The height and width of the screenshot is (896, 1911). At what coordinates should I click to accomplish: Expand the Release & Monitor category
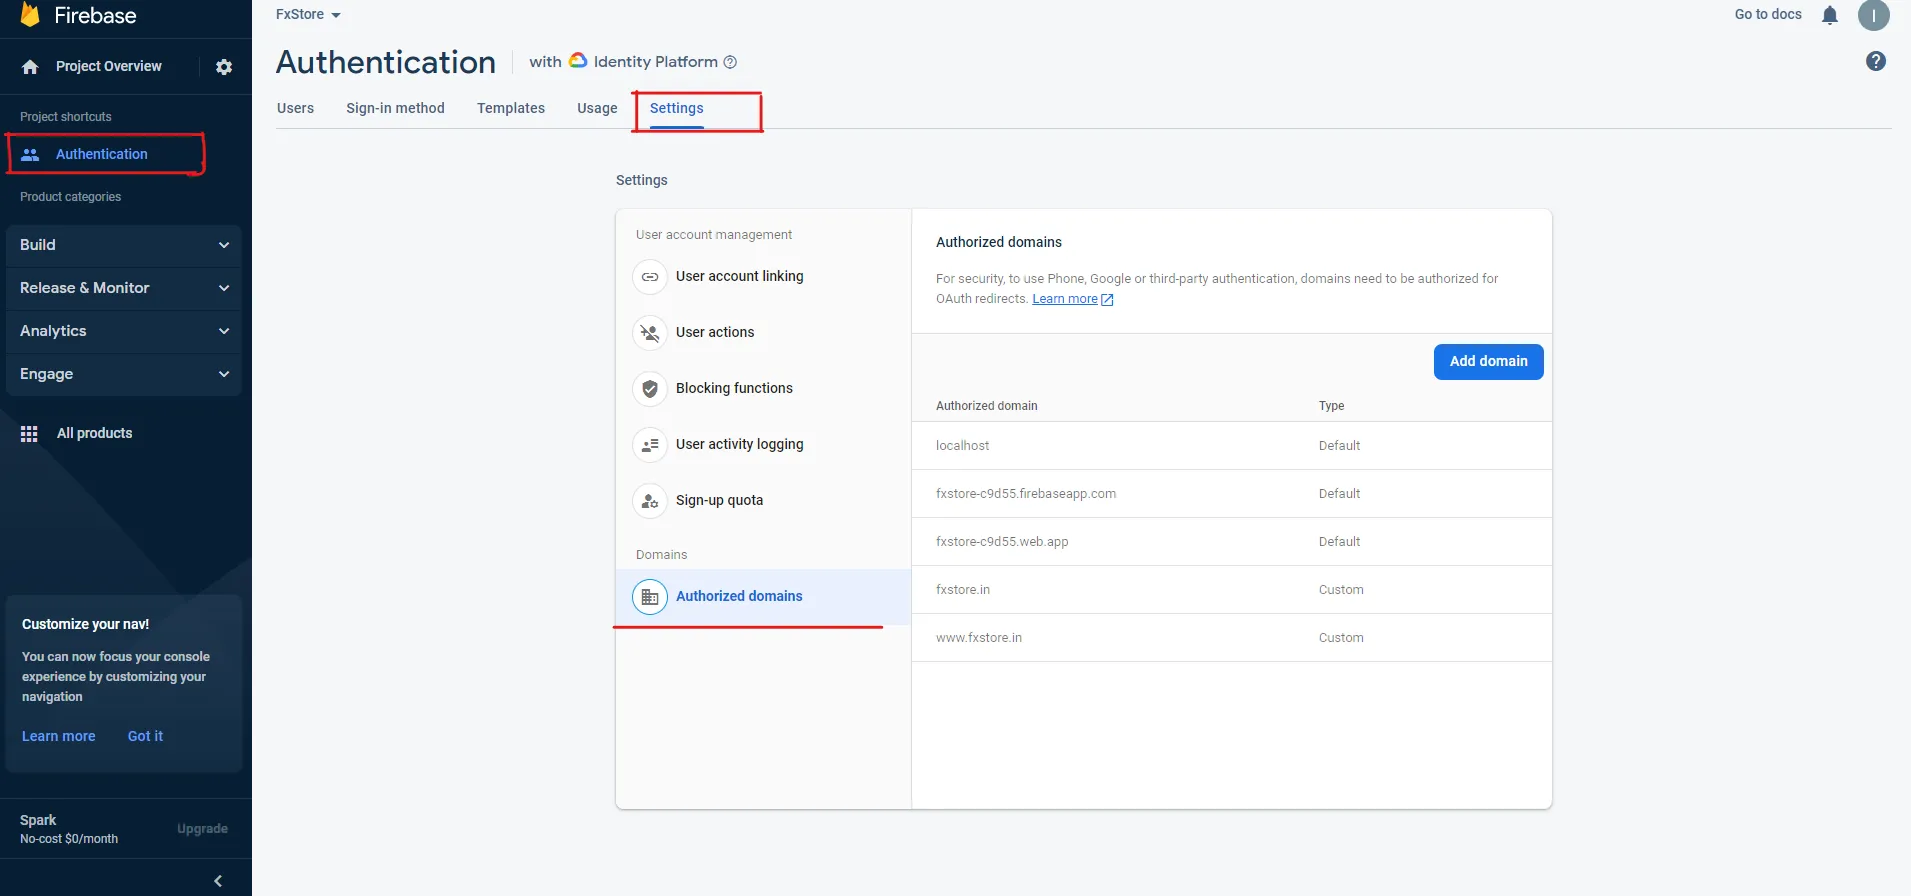[124, 288]
